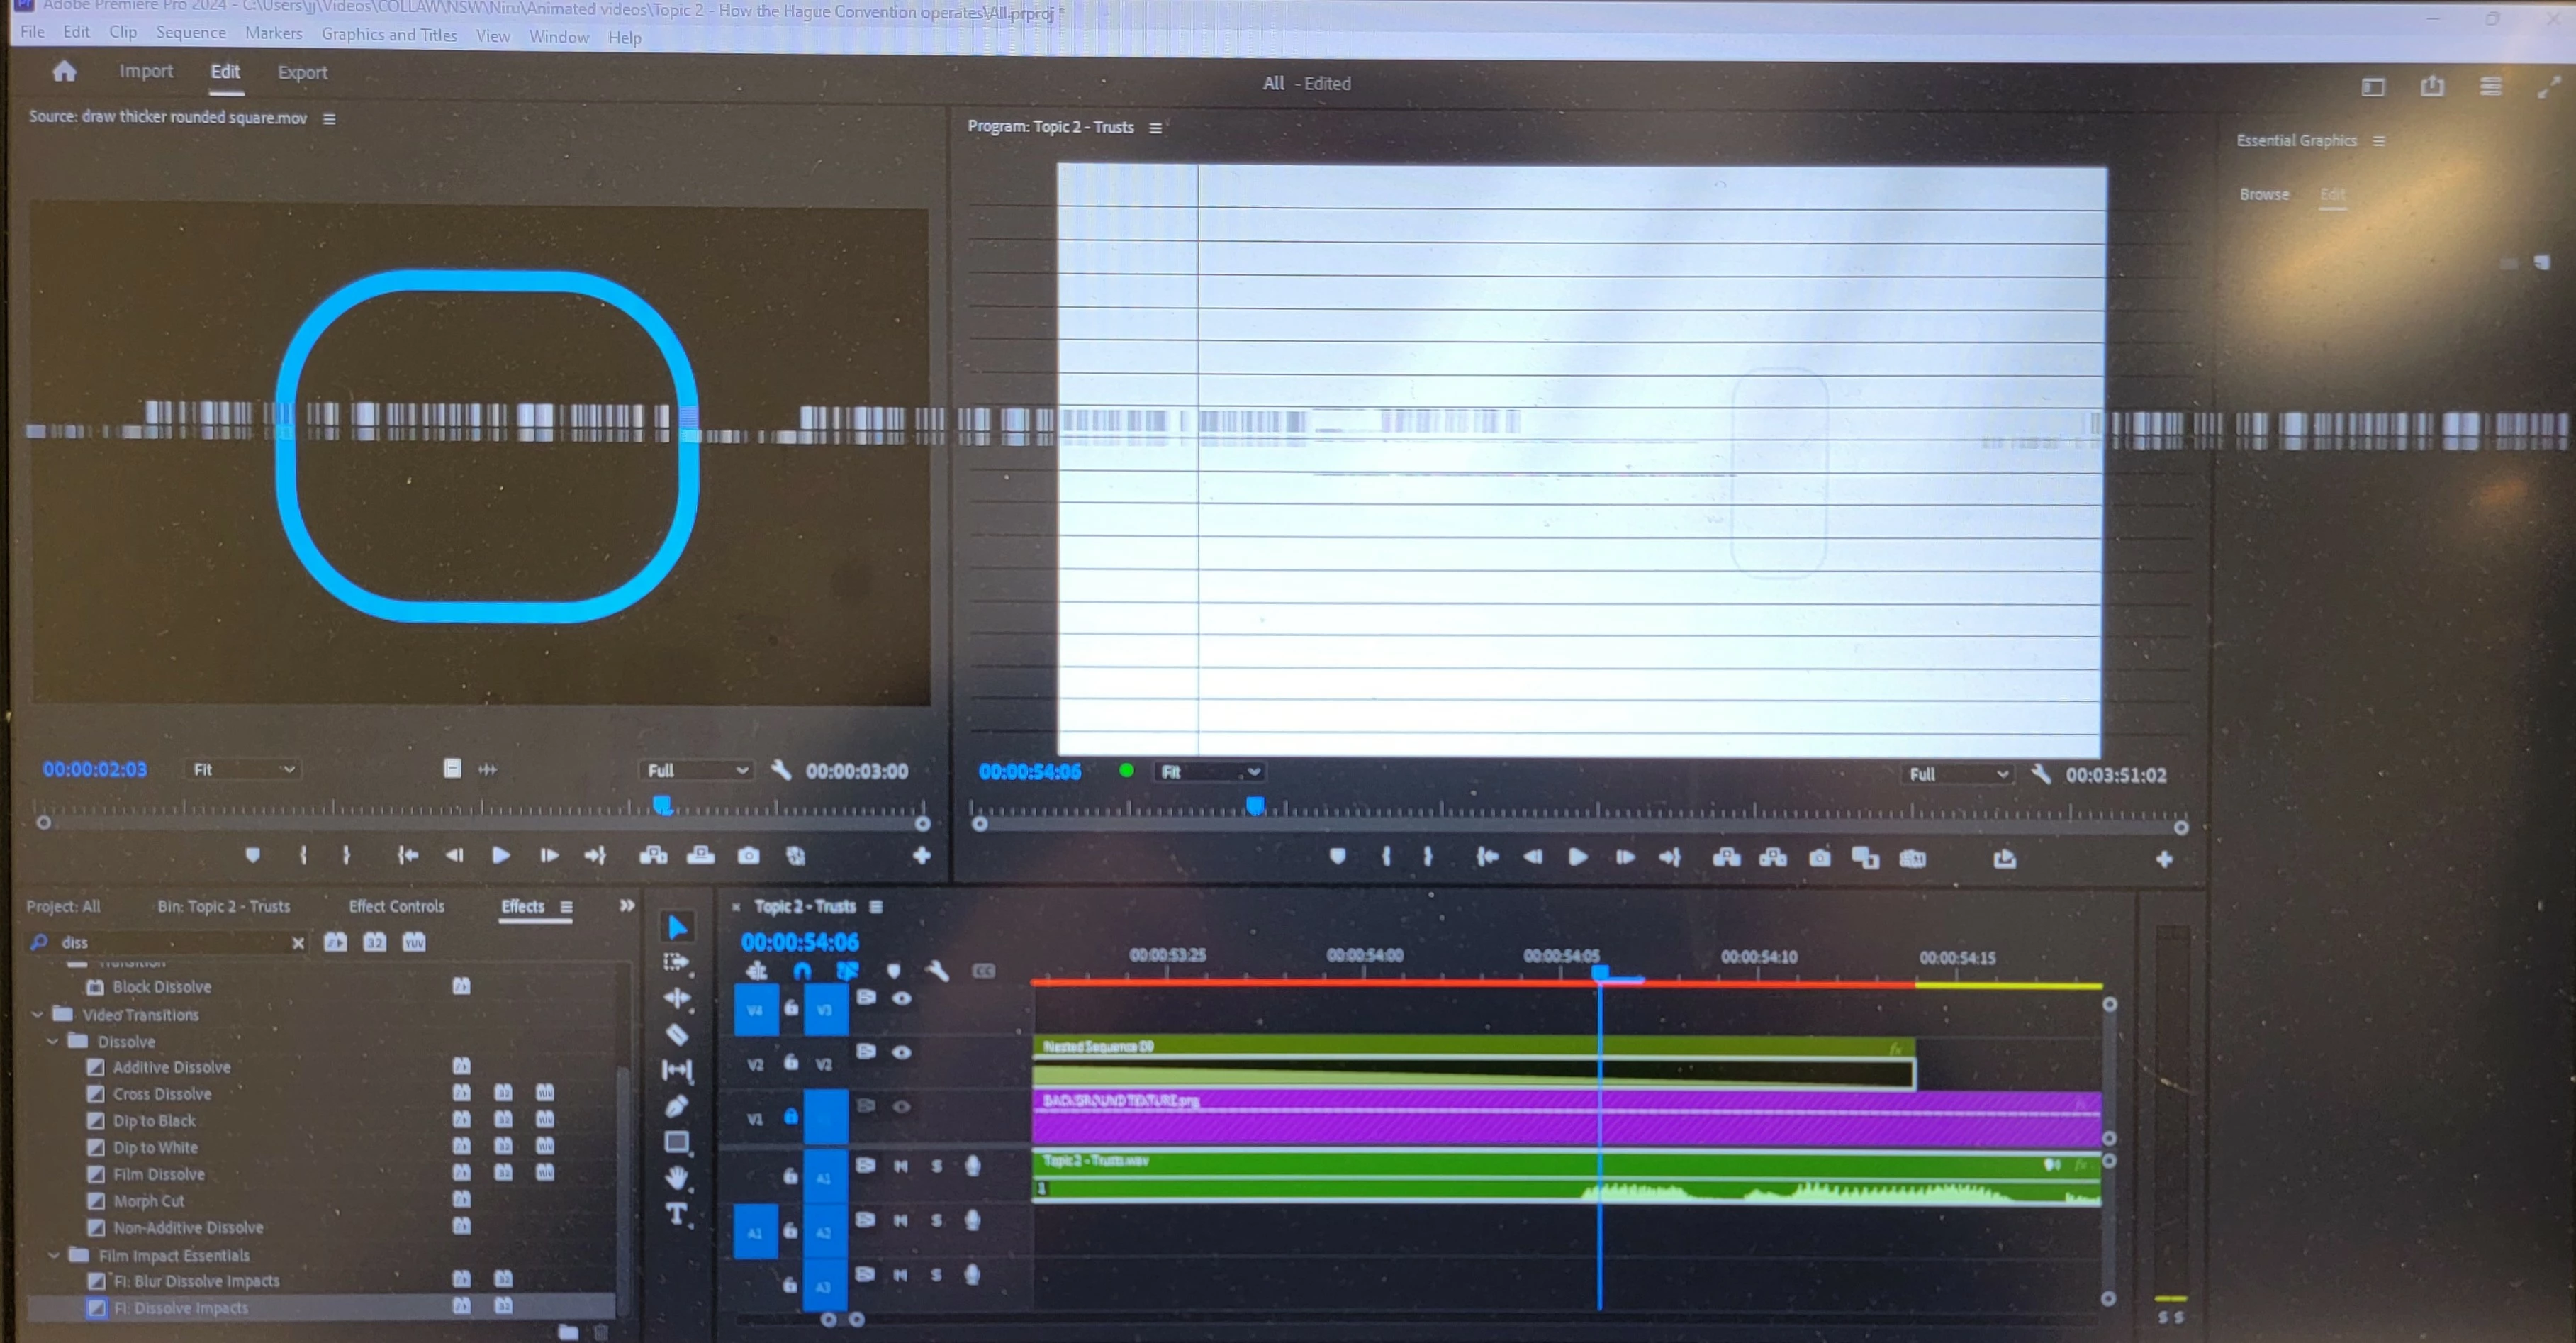Mute audio track A1
Screen dimensions: 2576x1343
(900, 1166)
